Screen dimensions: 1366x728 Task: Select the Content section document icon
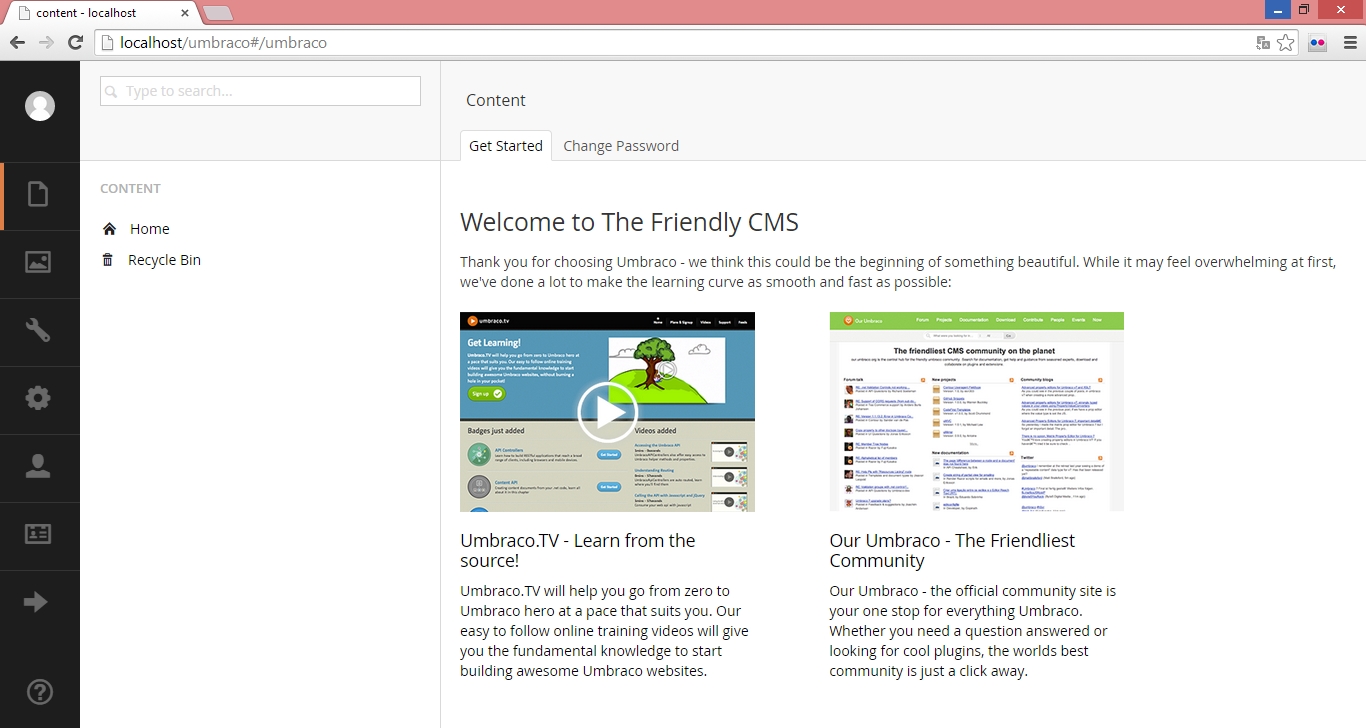(38, 194)
